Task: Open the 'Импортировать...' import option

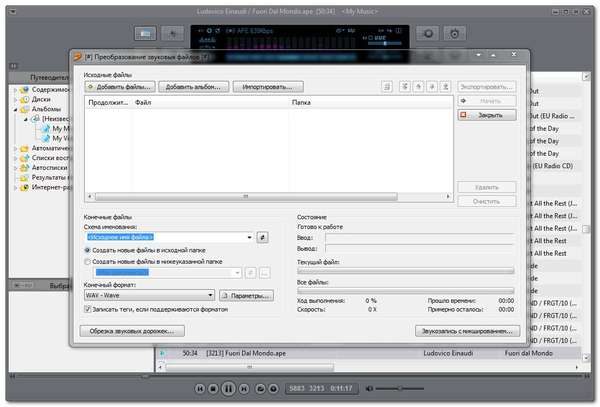Action: click(268, 87)
